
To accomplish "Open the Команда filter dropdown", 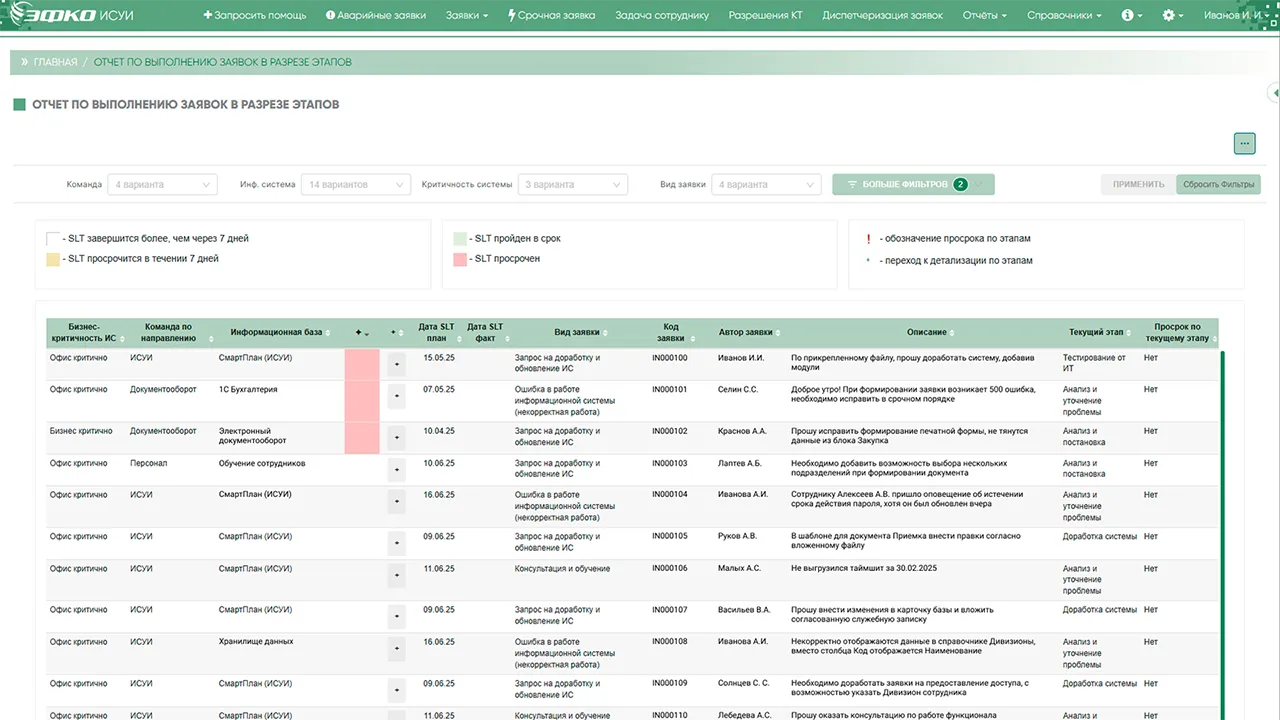I will pos(162,184).
